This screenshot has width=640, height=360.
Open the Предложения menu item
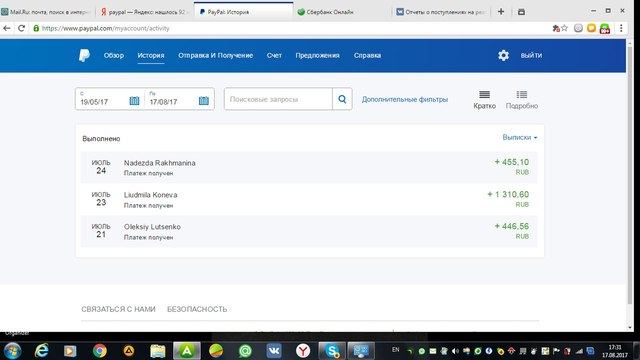[x=318, y=55]
